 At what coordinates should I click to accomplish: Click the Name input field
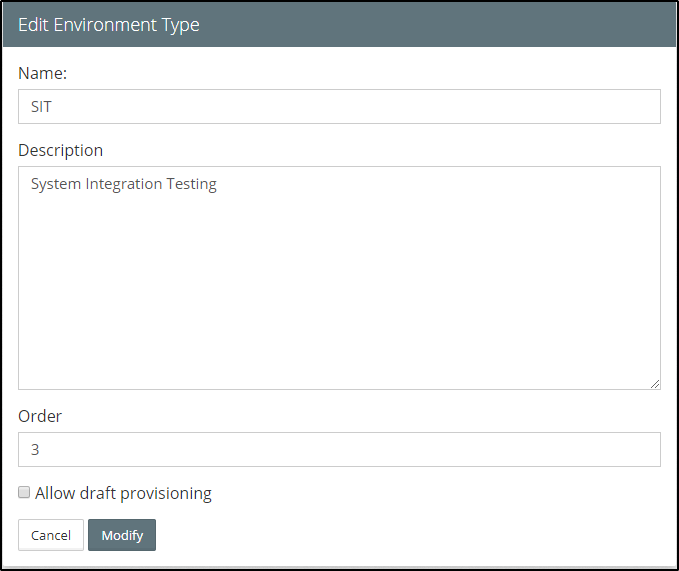click(339, 107)
